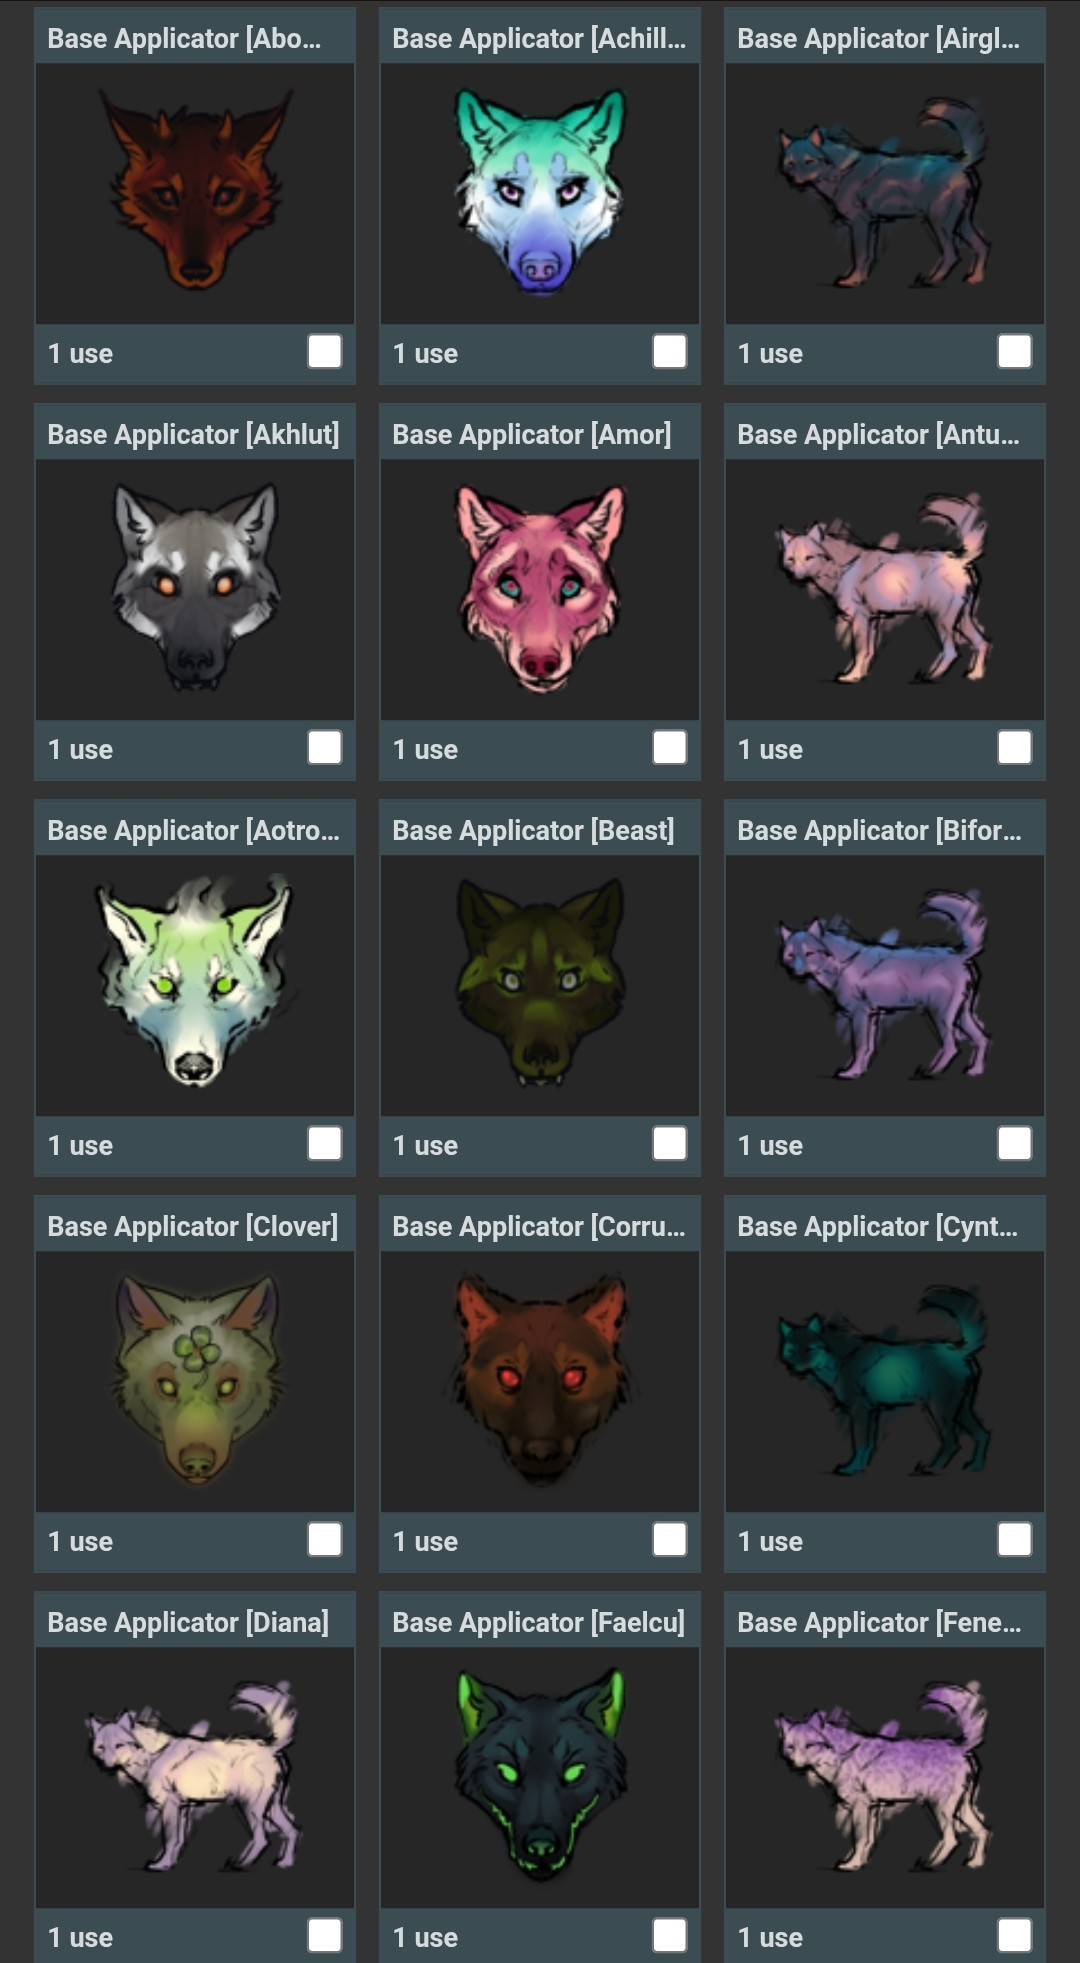The width and height of the screenshot is (1080, 1963).
Task: Choose the teal Cynt full-body wolf icon
Action: point(884,1380)
